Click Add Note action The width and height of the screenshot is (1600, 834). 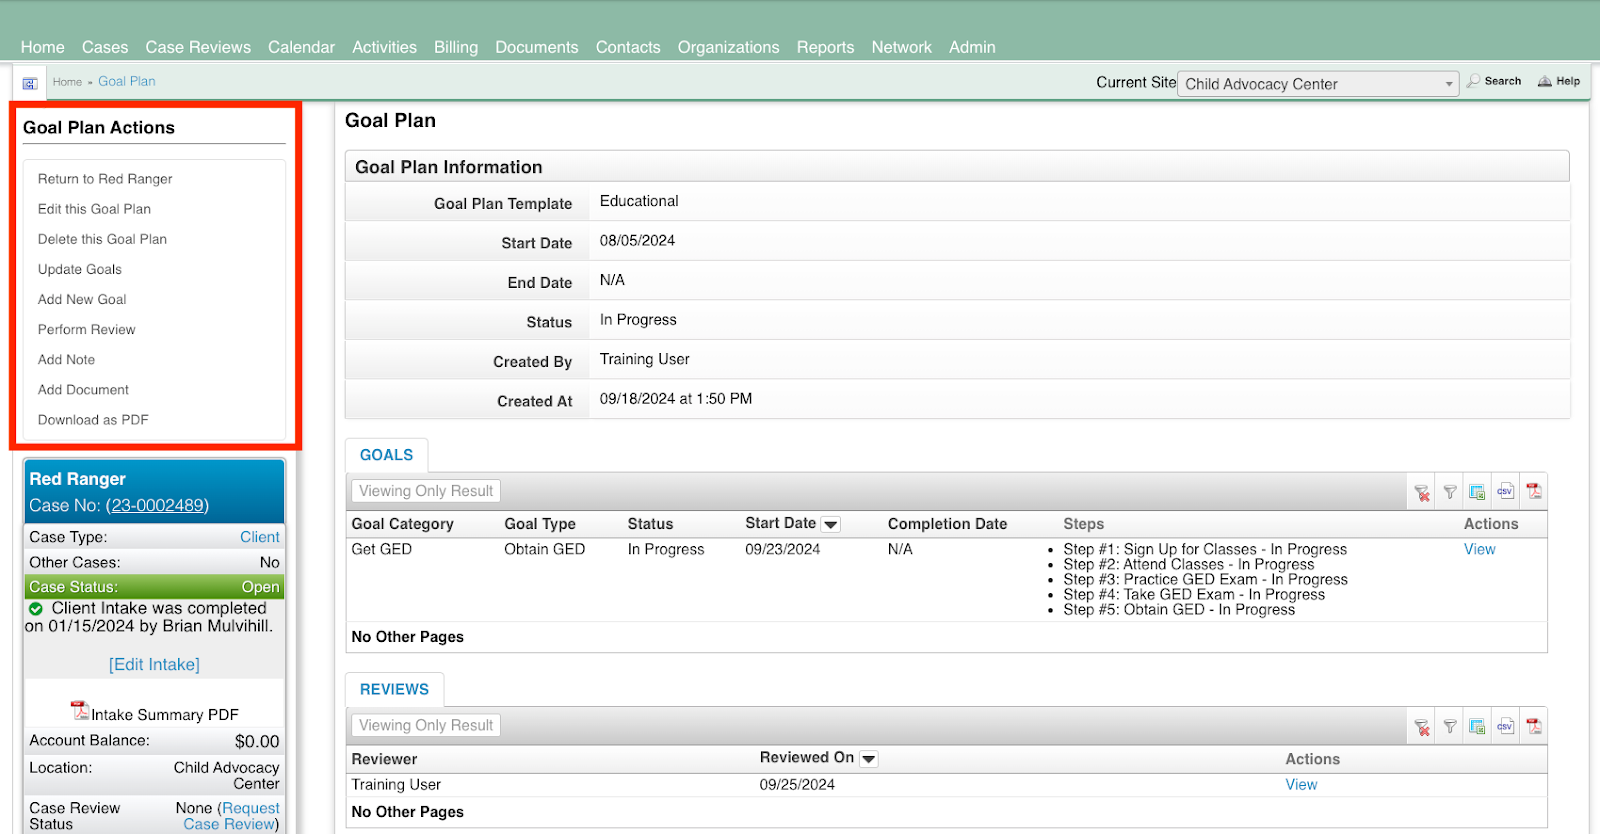coord(66,359)
